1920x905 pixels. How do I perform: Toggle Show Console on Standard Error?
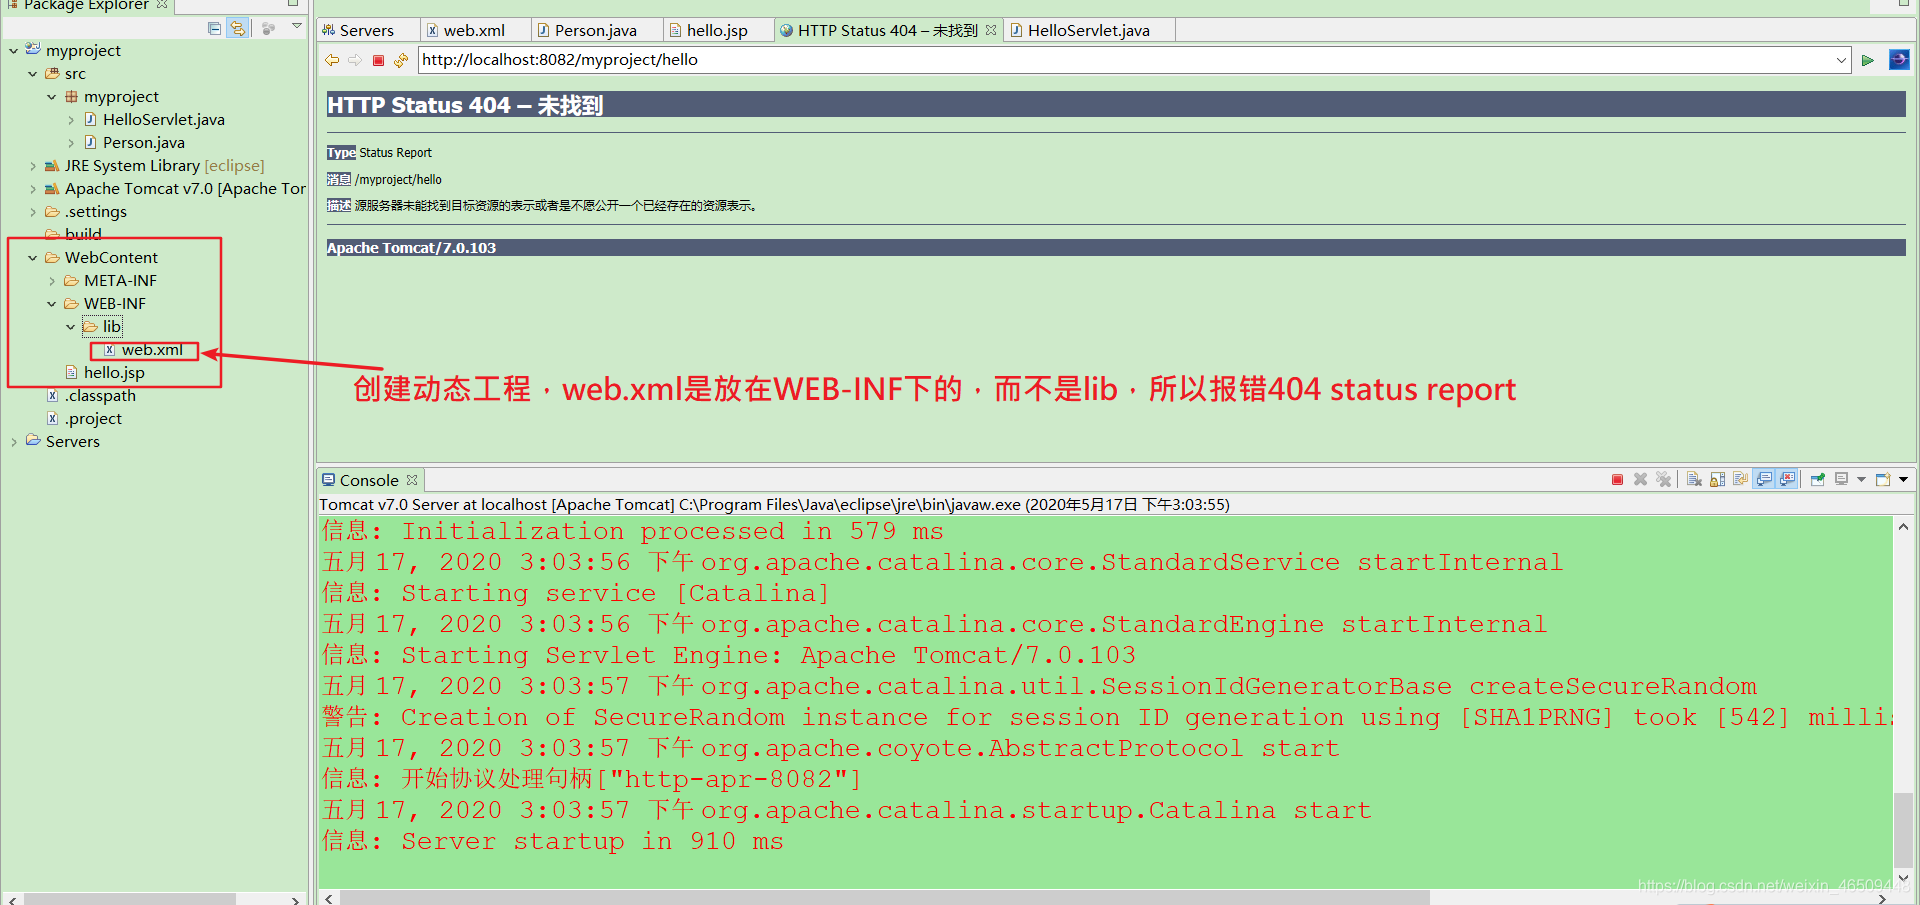click(1787, 479)
